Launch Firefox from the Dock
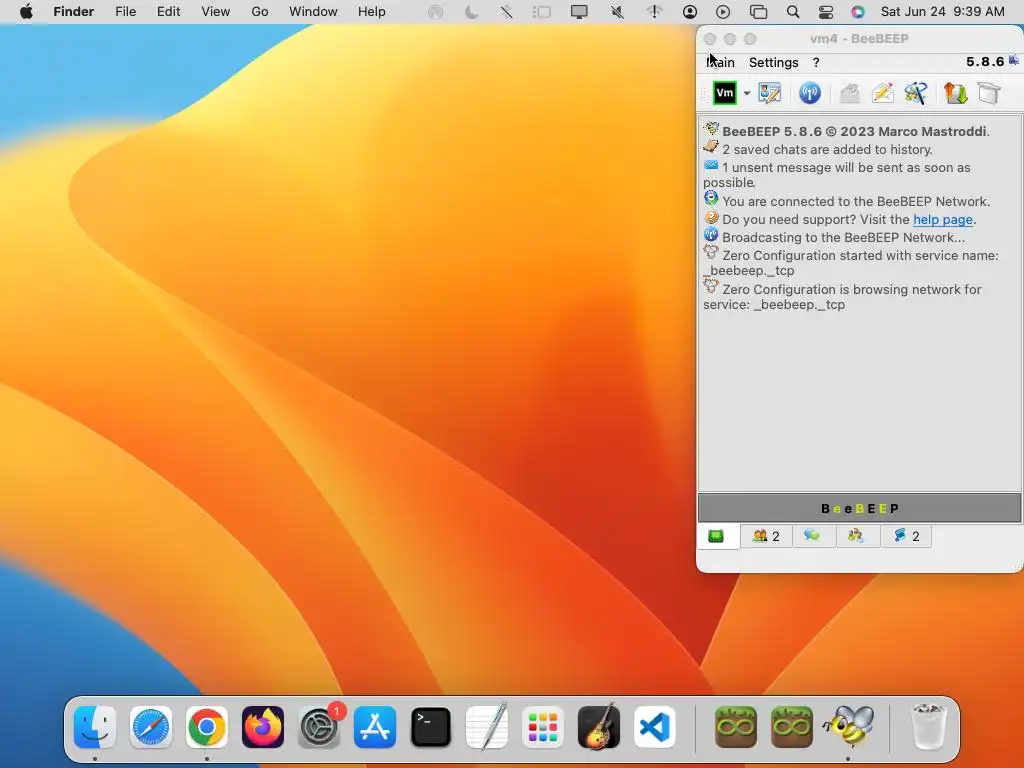 coord(263,727)
